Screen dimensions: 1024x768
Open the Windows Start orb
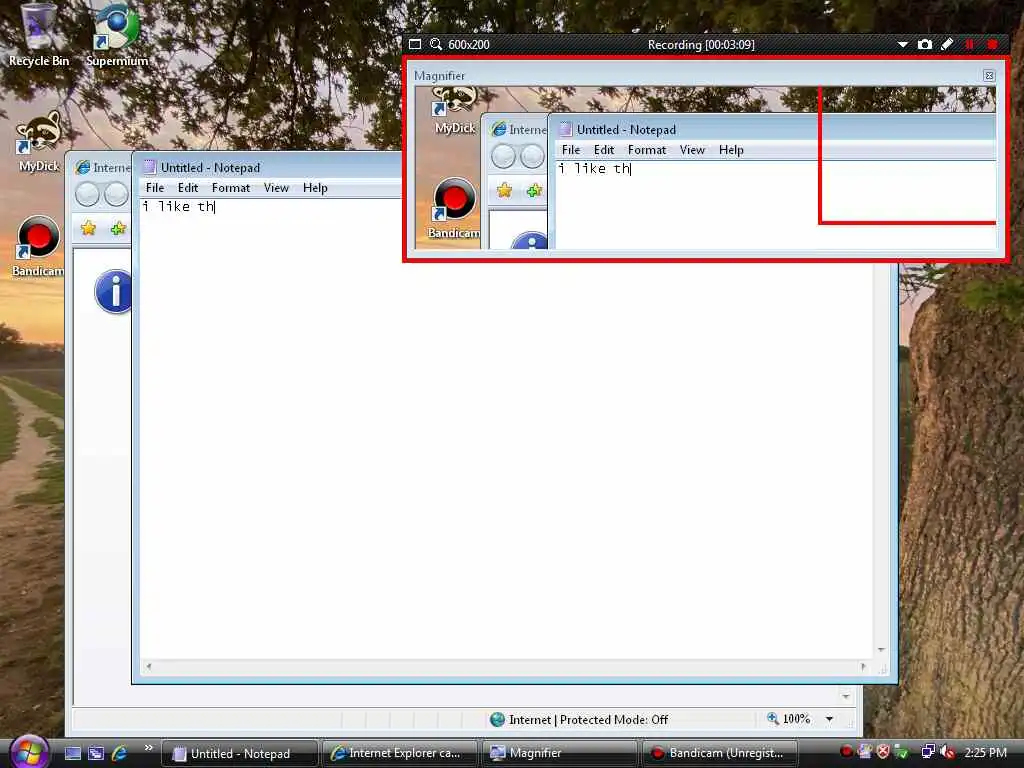[29, 751]
